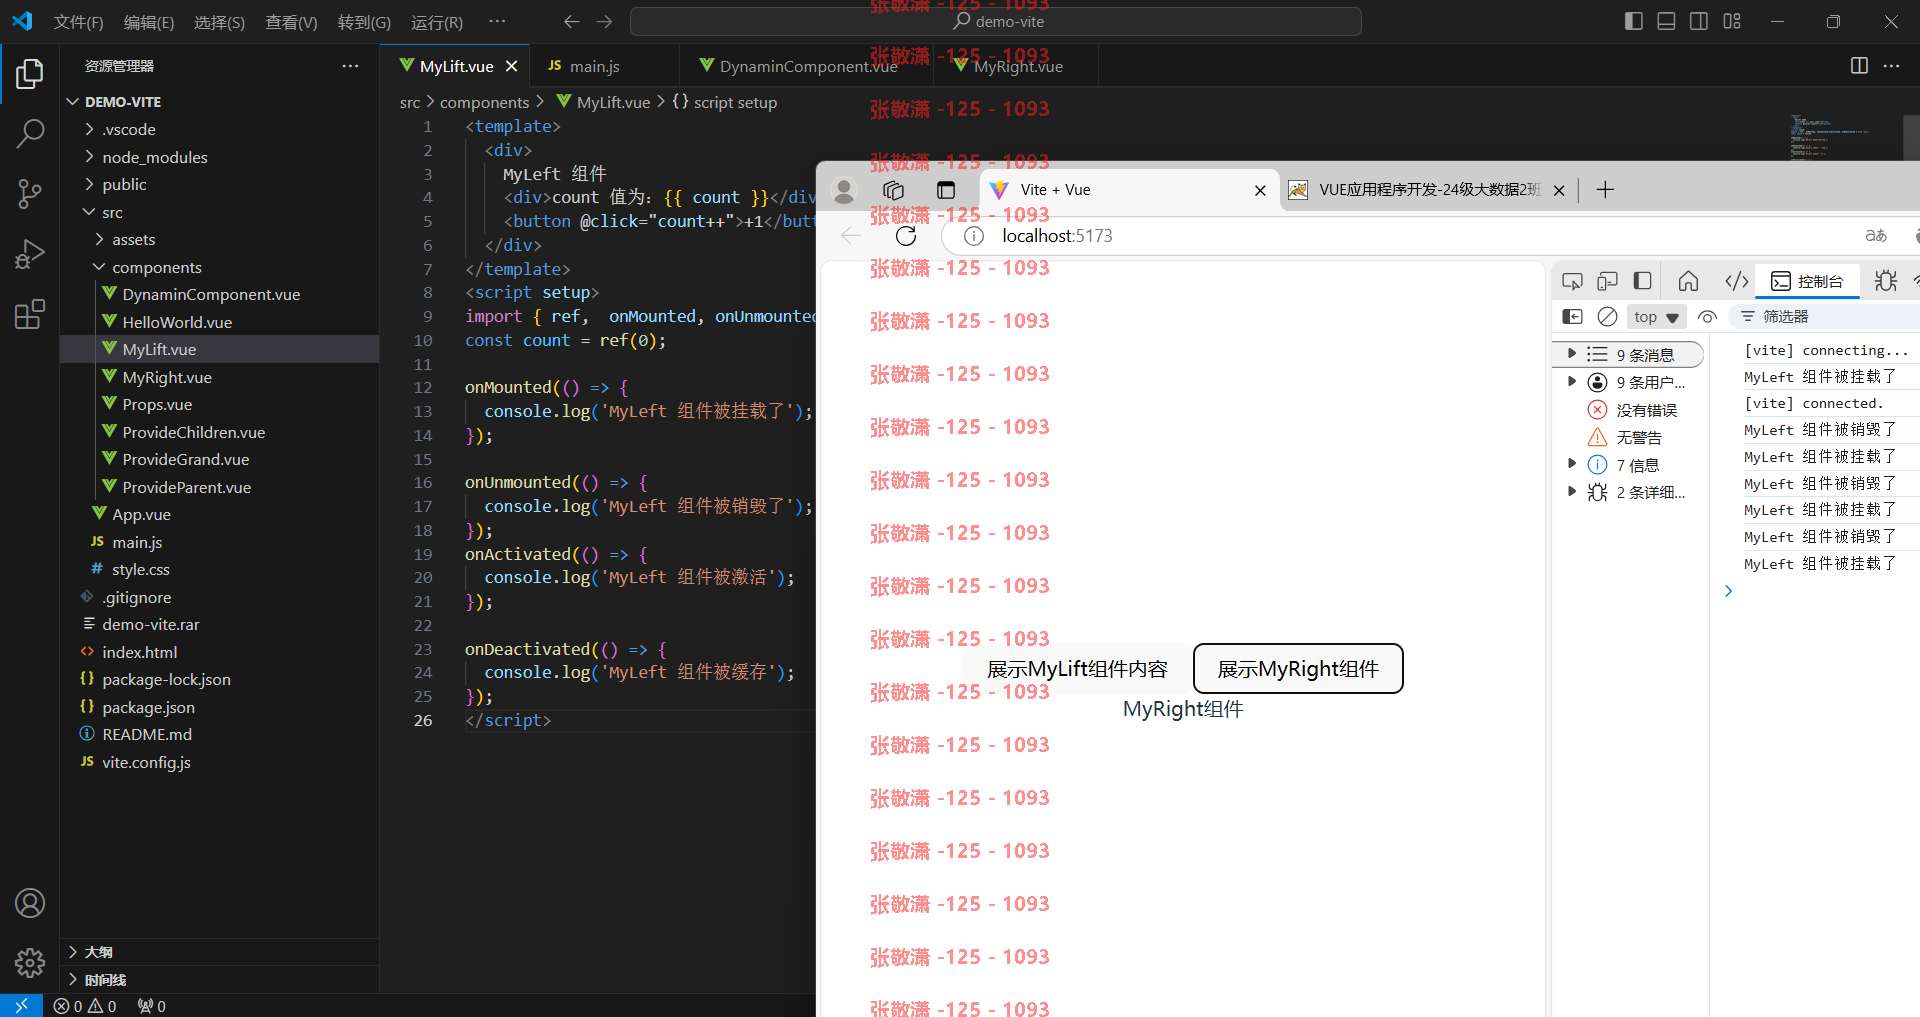Clear the console with the clear icon
Viewport: 1920px width, 1017px height.
(x=1607, y=316)
